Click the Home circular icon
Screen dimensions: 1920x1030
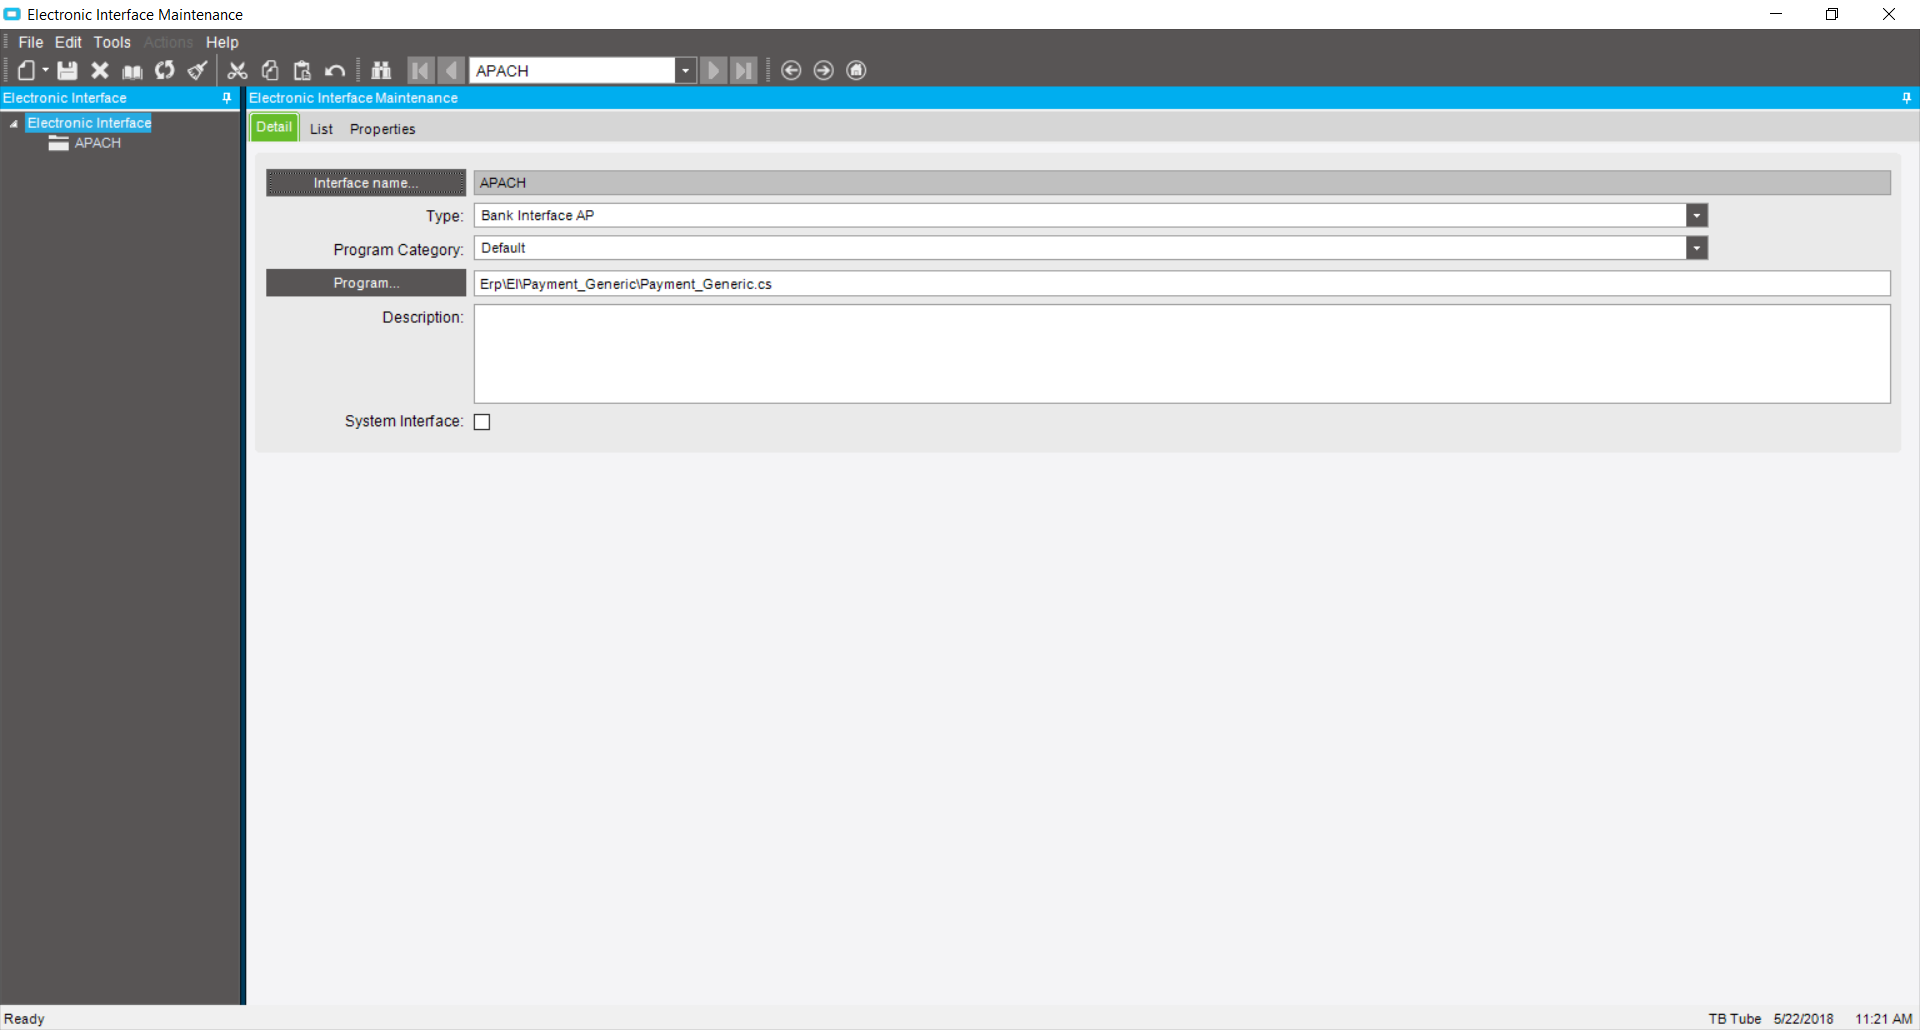coord(857,70)
